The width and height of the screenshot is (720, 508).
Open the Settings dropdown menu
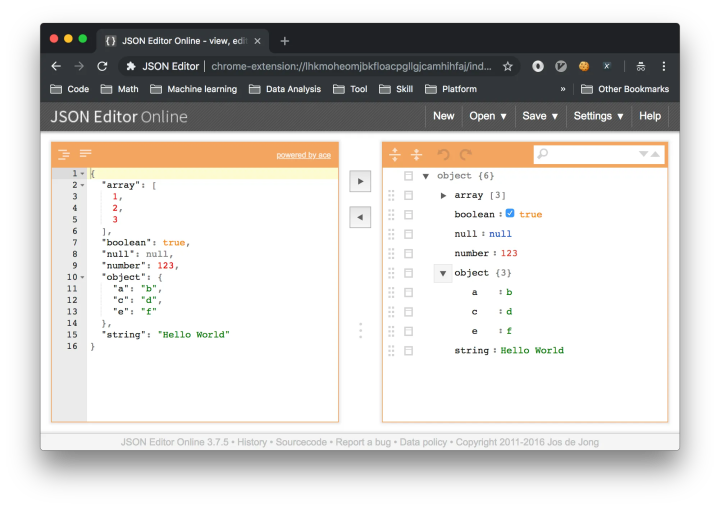[598, 116]
